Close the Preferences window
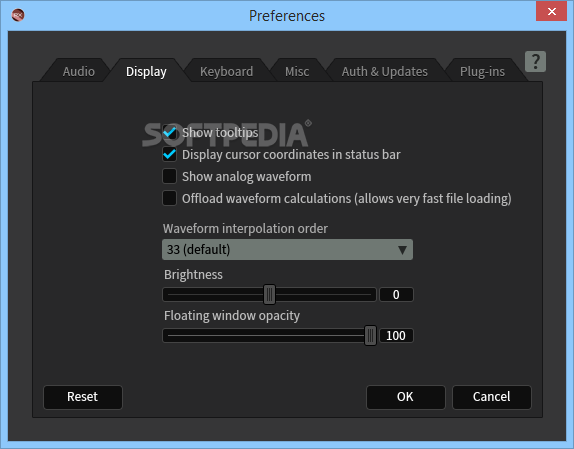Screen dimensions: 574x449 [551, 11]
